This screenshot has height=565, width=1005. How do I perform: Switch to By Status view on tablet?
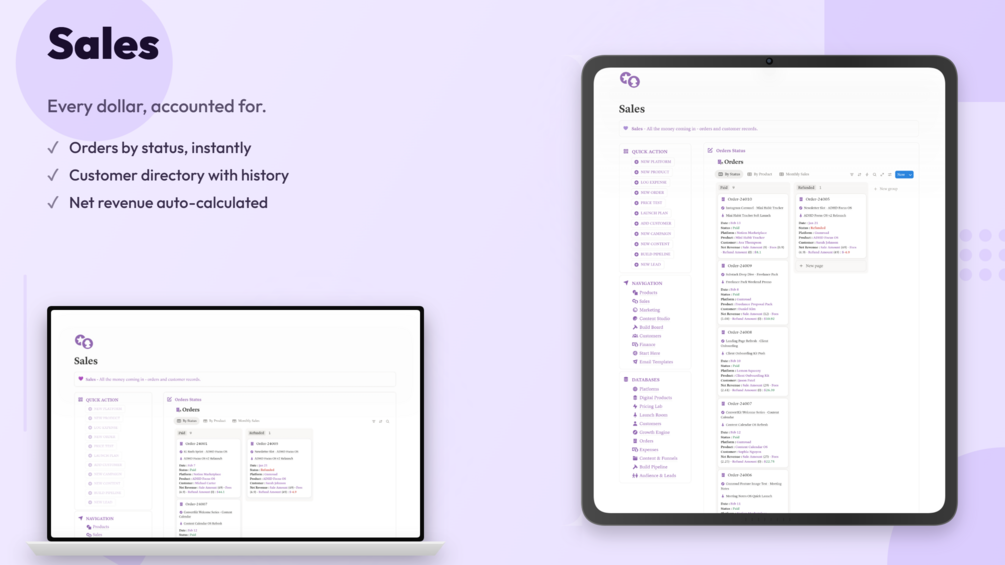click(729, 174)
